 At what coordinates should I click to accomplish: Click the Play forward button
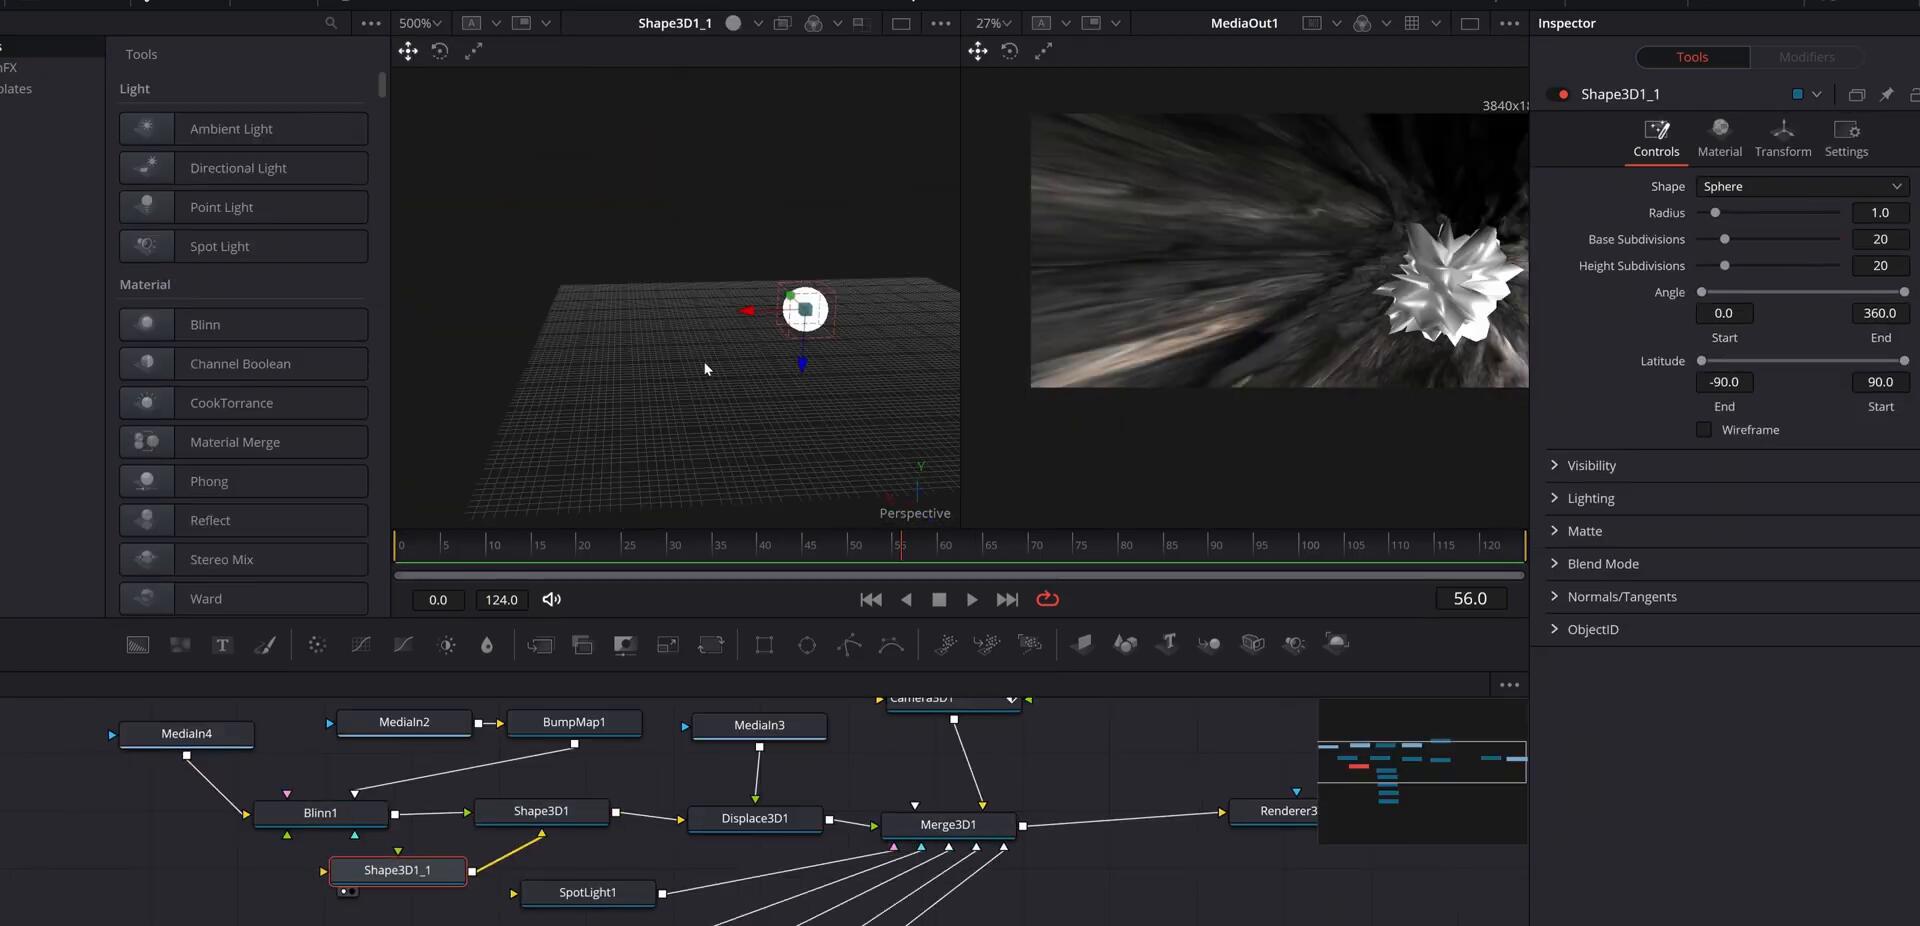(971, 599)
